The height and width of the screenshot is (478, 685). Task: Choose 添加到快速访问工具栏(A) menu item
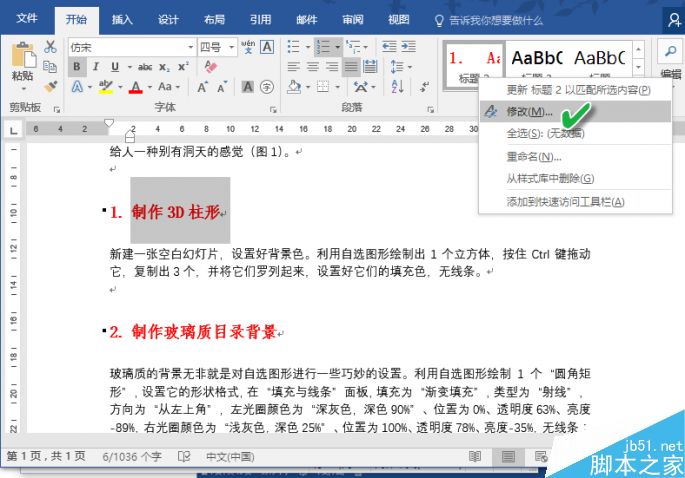click(x=575, y=201)
